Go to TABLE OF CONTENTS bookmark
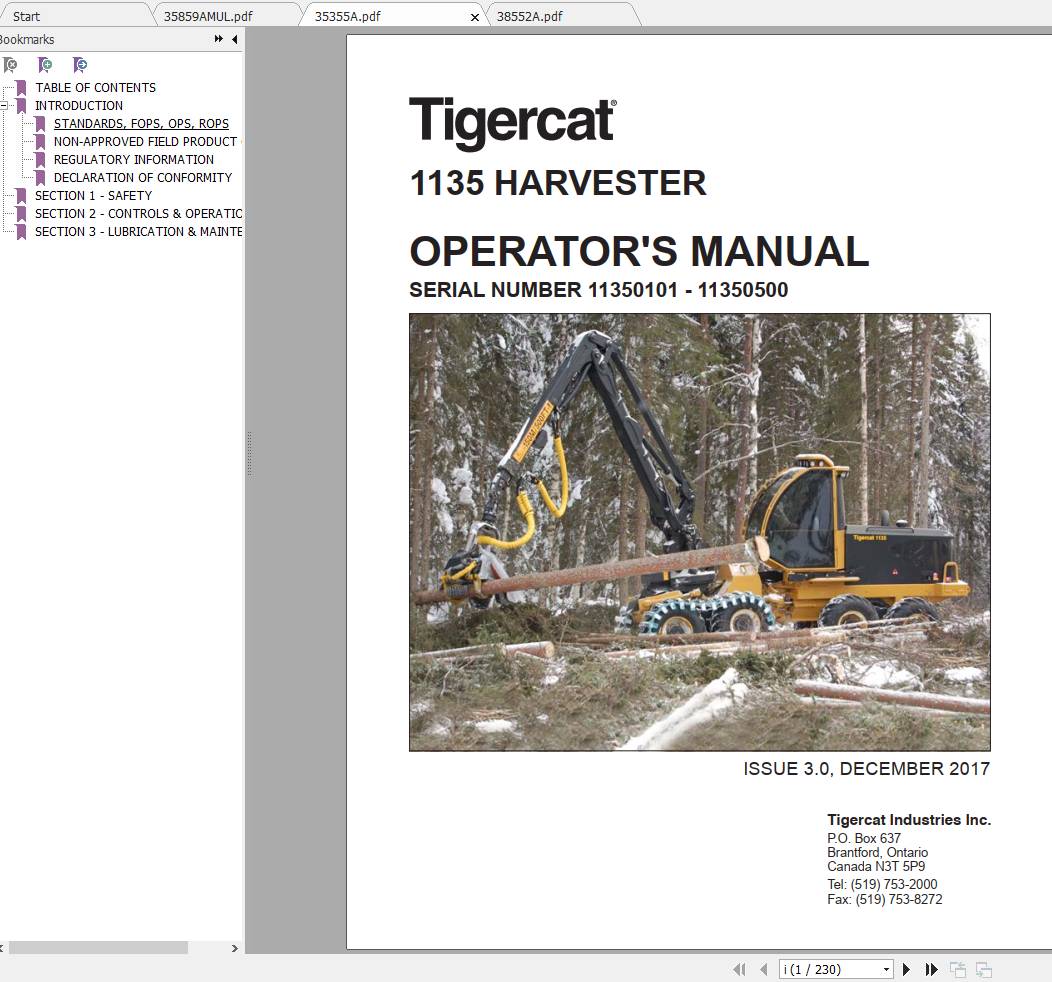Screen dimensions: 1052x982 pyautogui.click(x=95, y=87)
